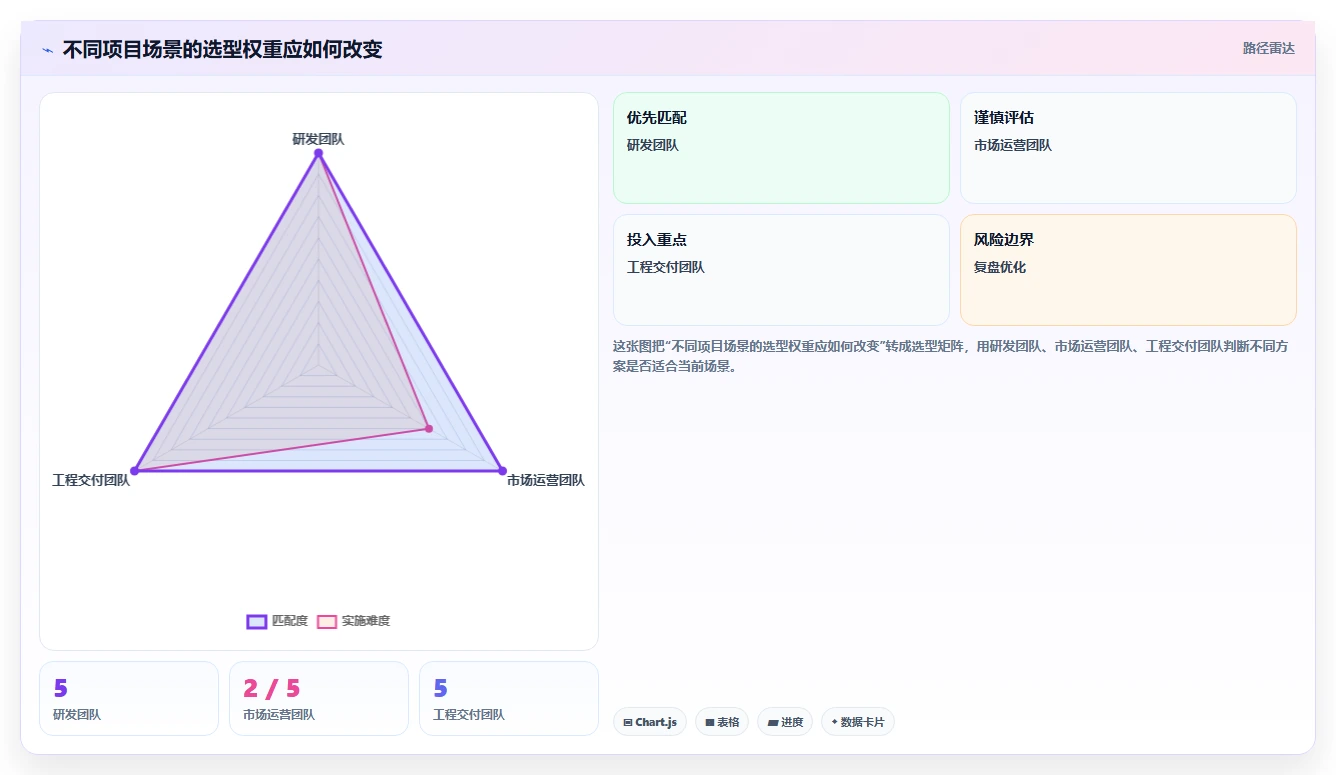The width and height of the screenshot is (1336, 775).
Task: Click 研发团队 text in the 优先匹配 card
Action: coord(653,145)
